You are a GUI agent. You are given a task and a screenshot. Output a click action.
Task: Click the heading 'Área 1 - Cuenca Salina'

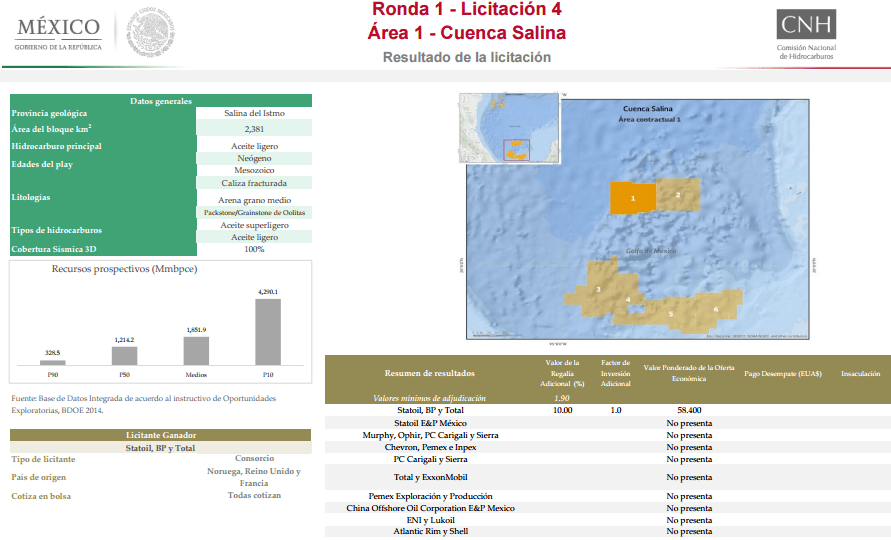tap(467, 32)
